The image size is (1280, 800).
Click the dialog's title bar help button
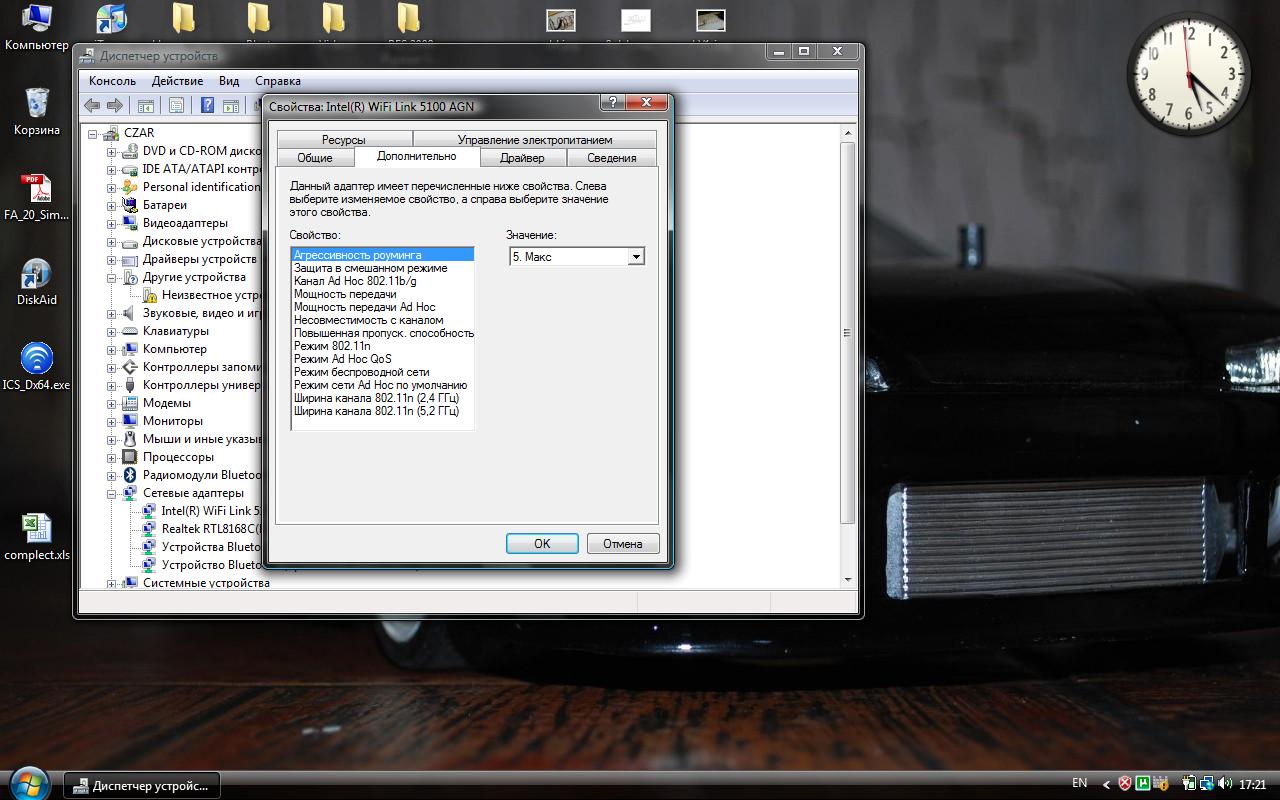(613, 102)
